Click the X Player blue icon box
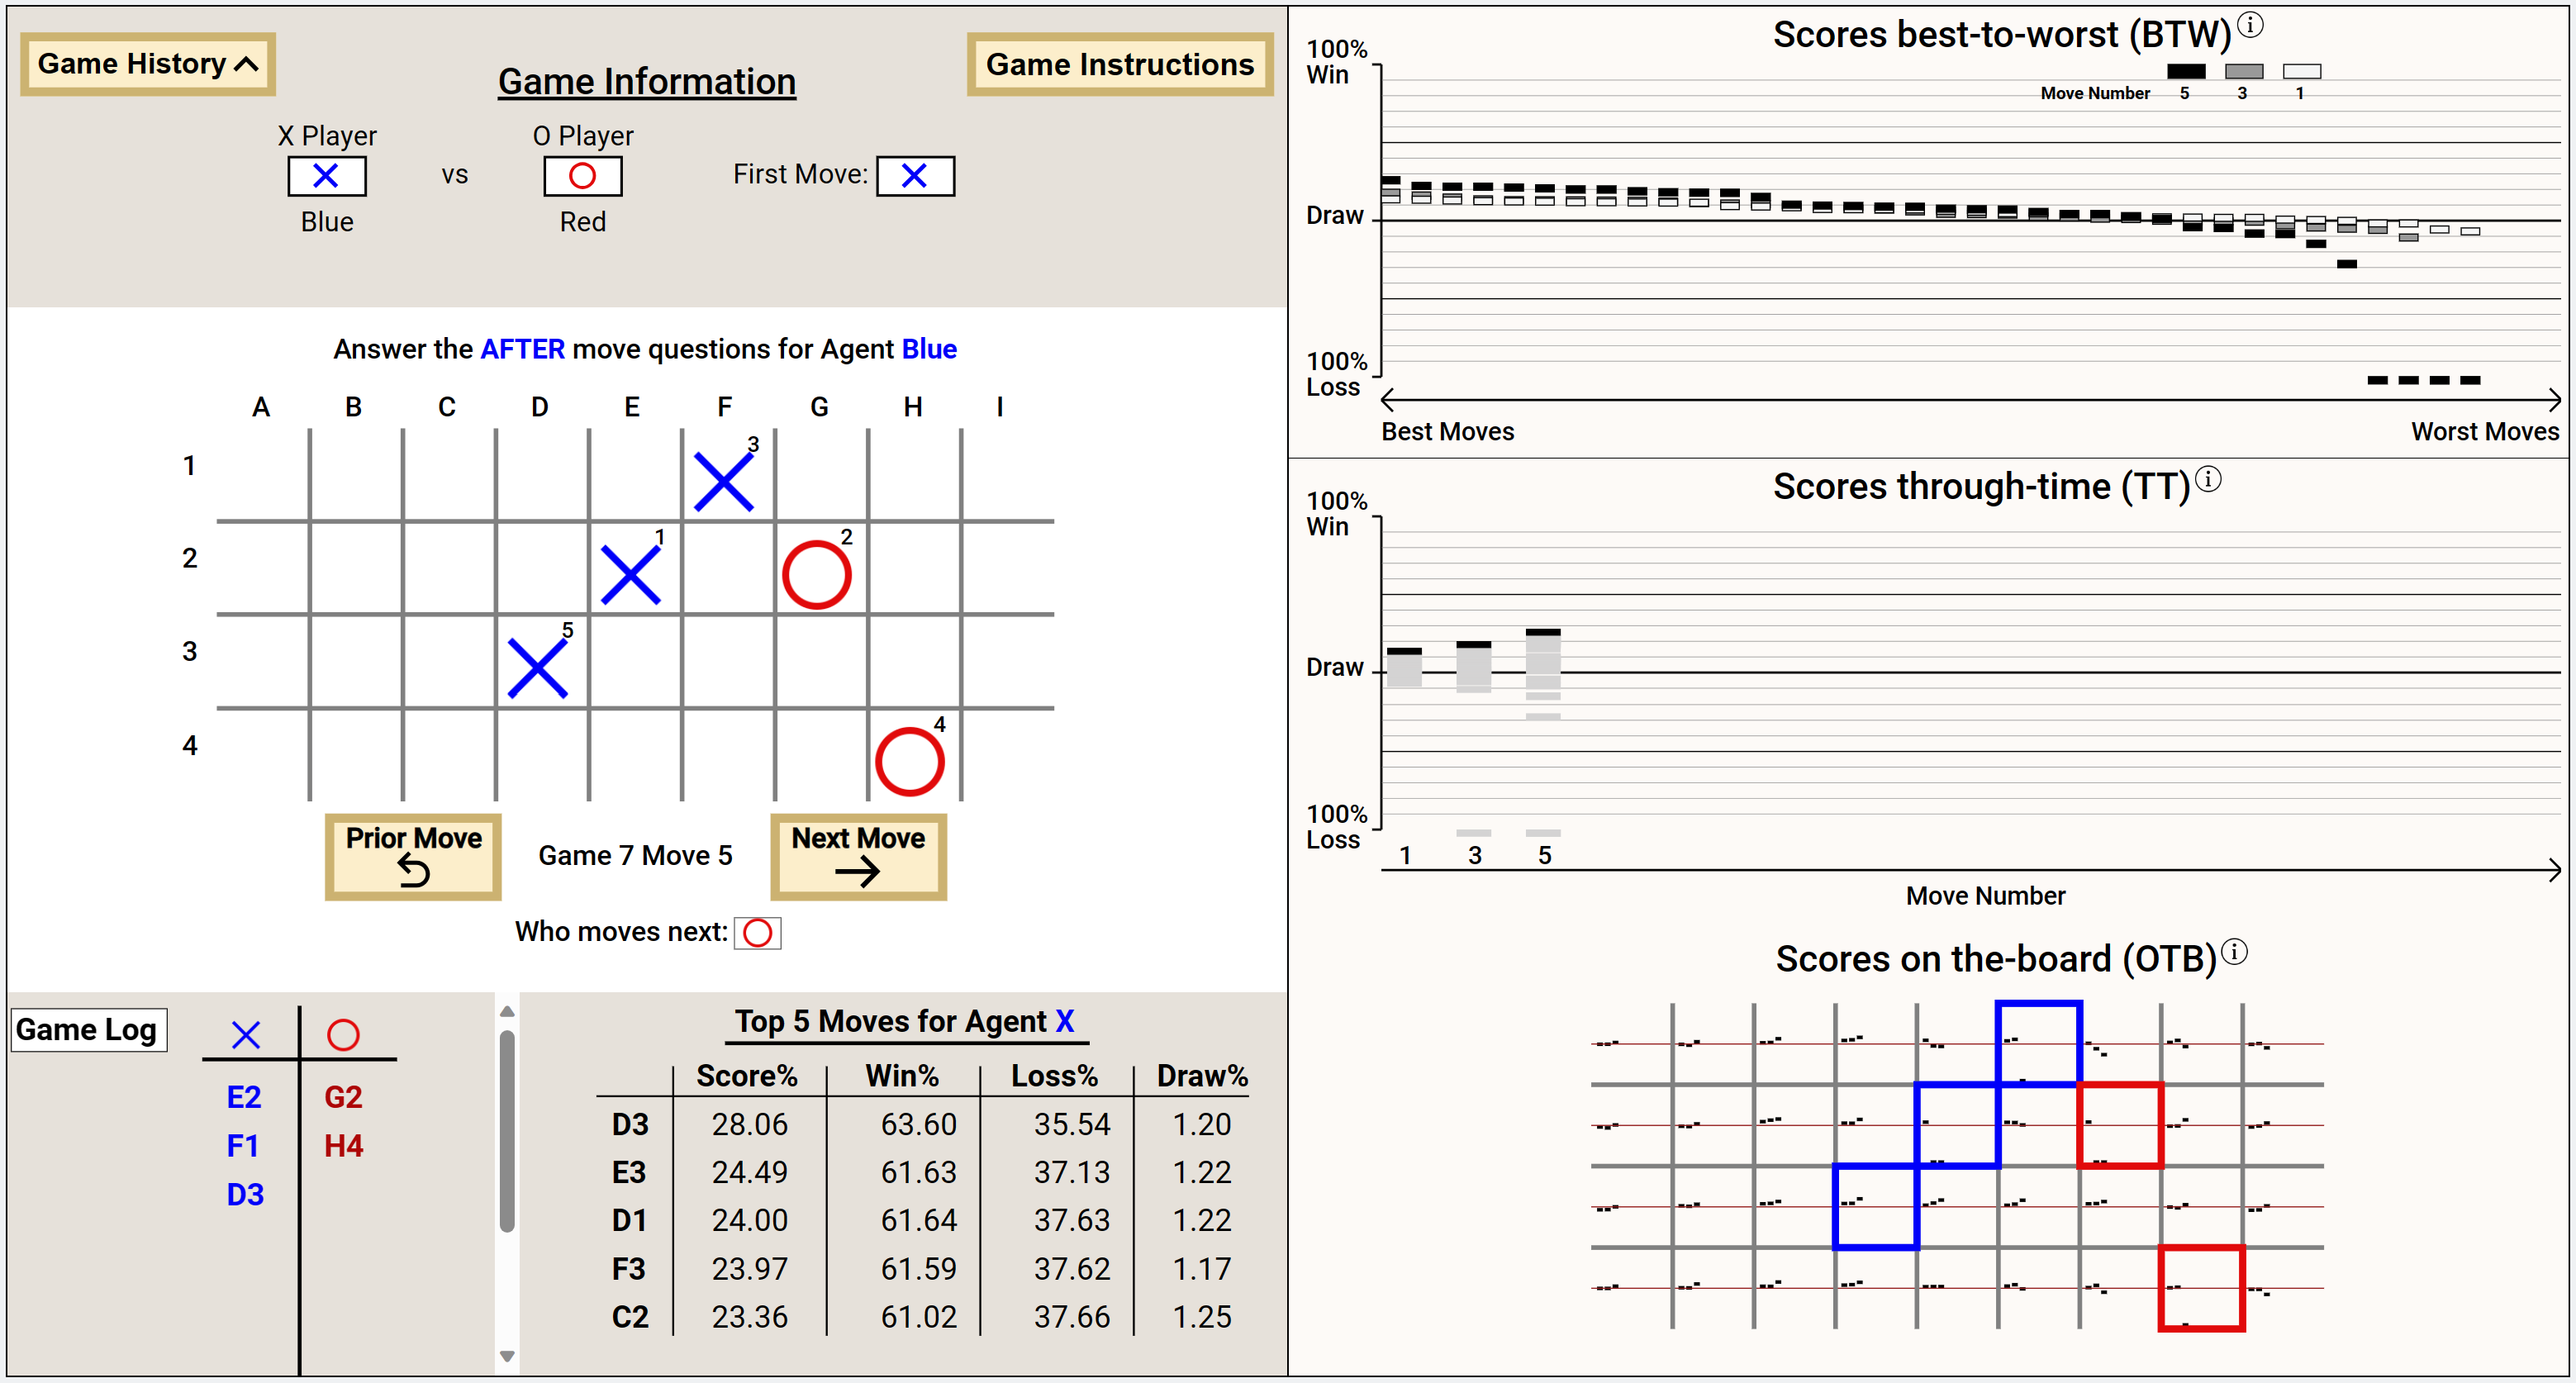The image size is (2576, 1383). [x=326, y=176]
